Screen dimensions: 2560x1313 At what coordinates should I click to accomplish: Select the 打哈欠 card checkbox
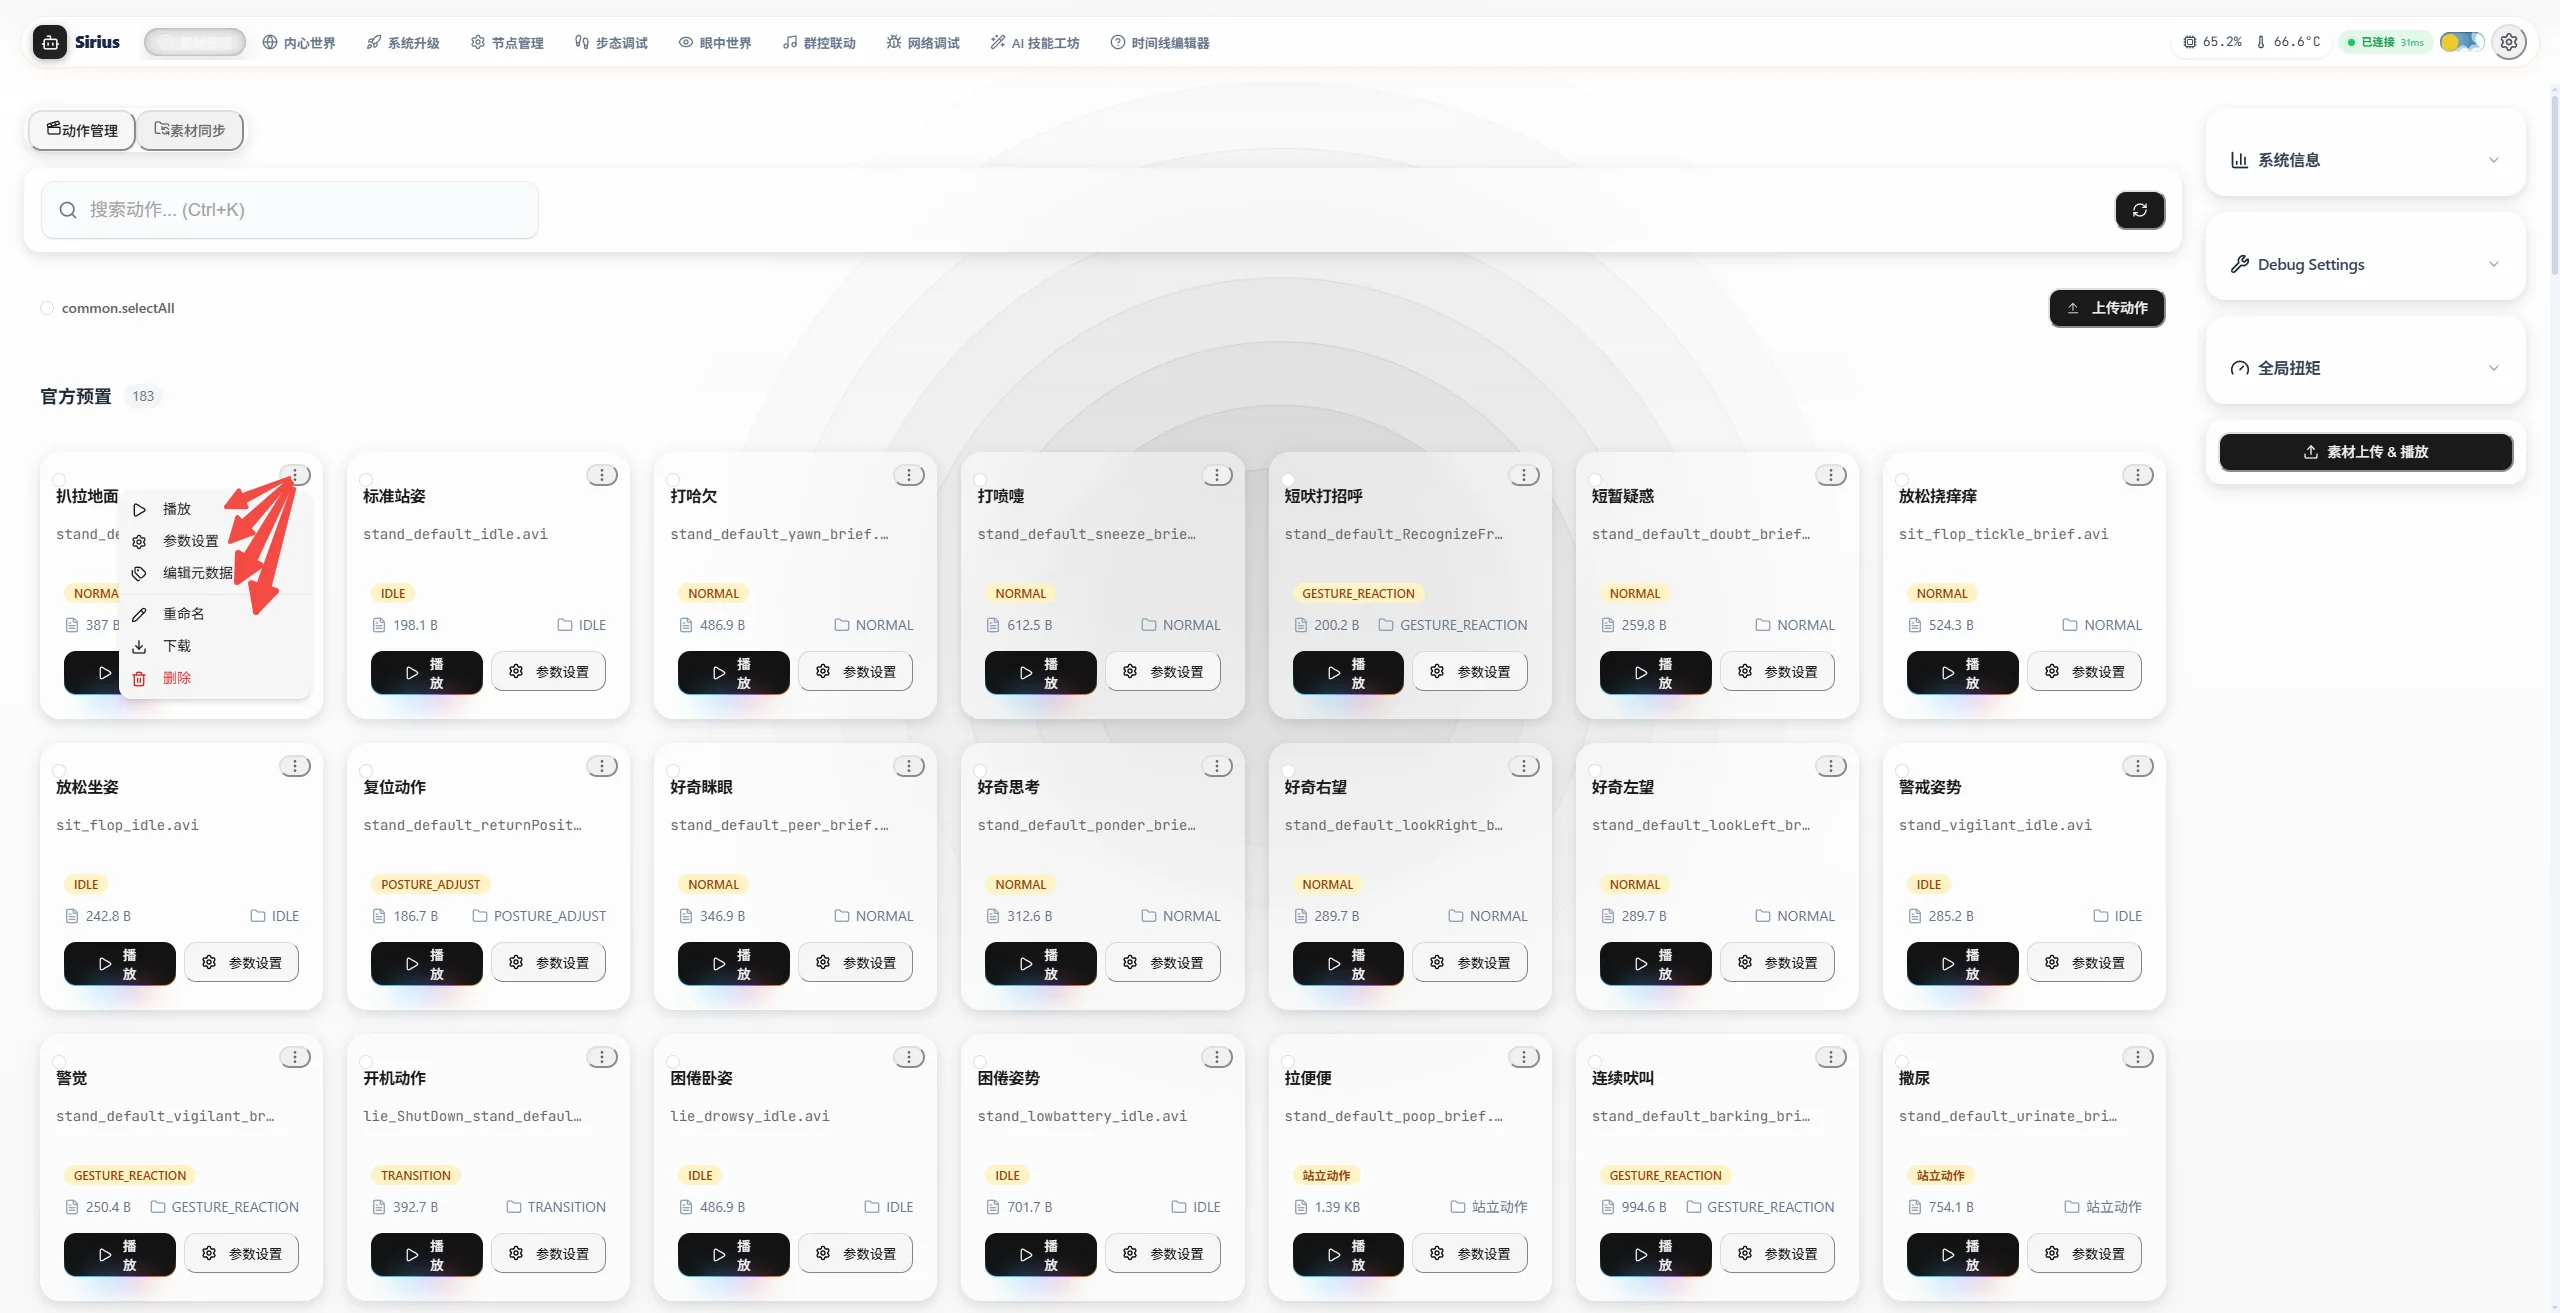[x=673, y=479]
